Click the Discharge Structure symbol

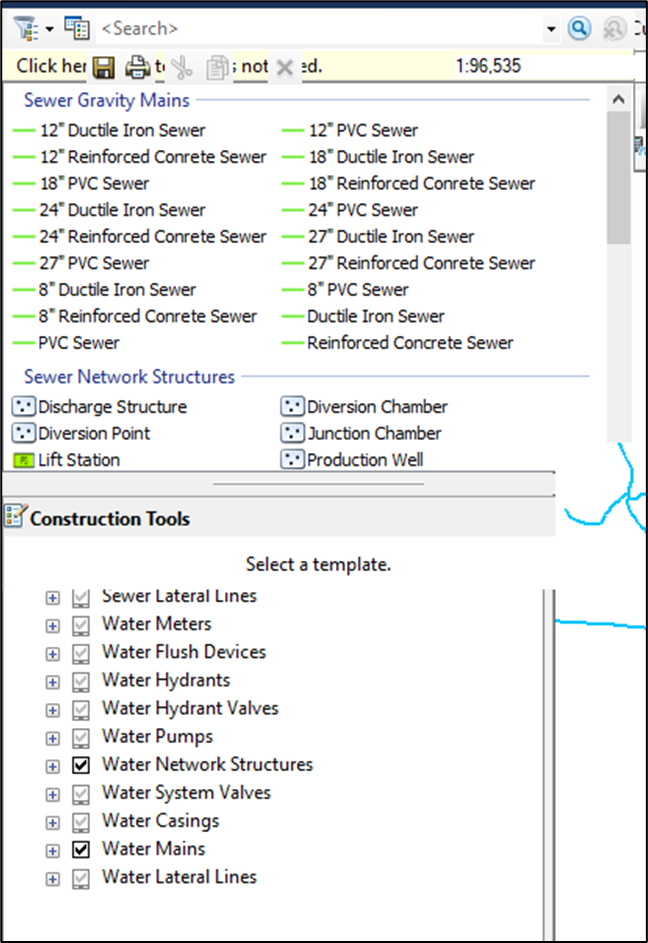pos(22,407)
